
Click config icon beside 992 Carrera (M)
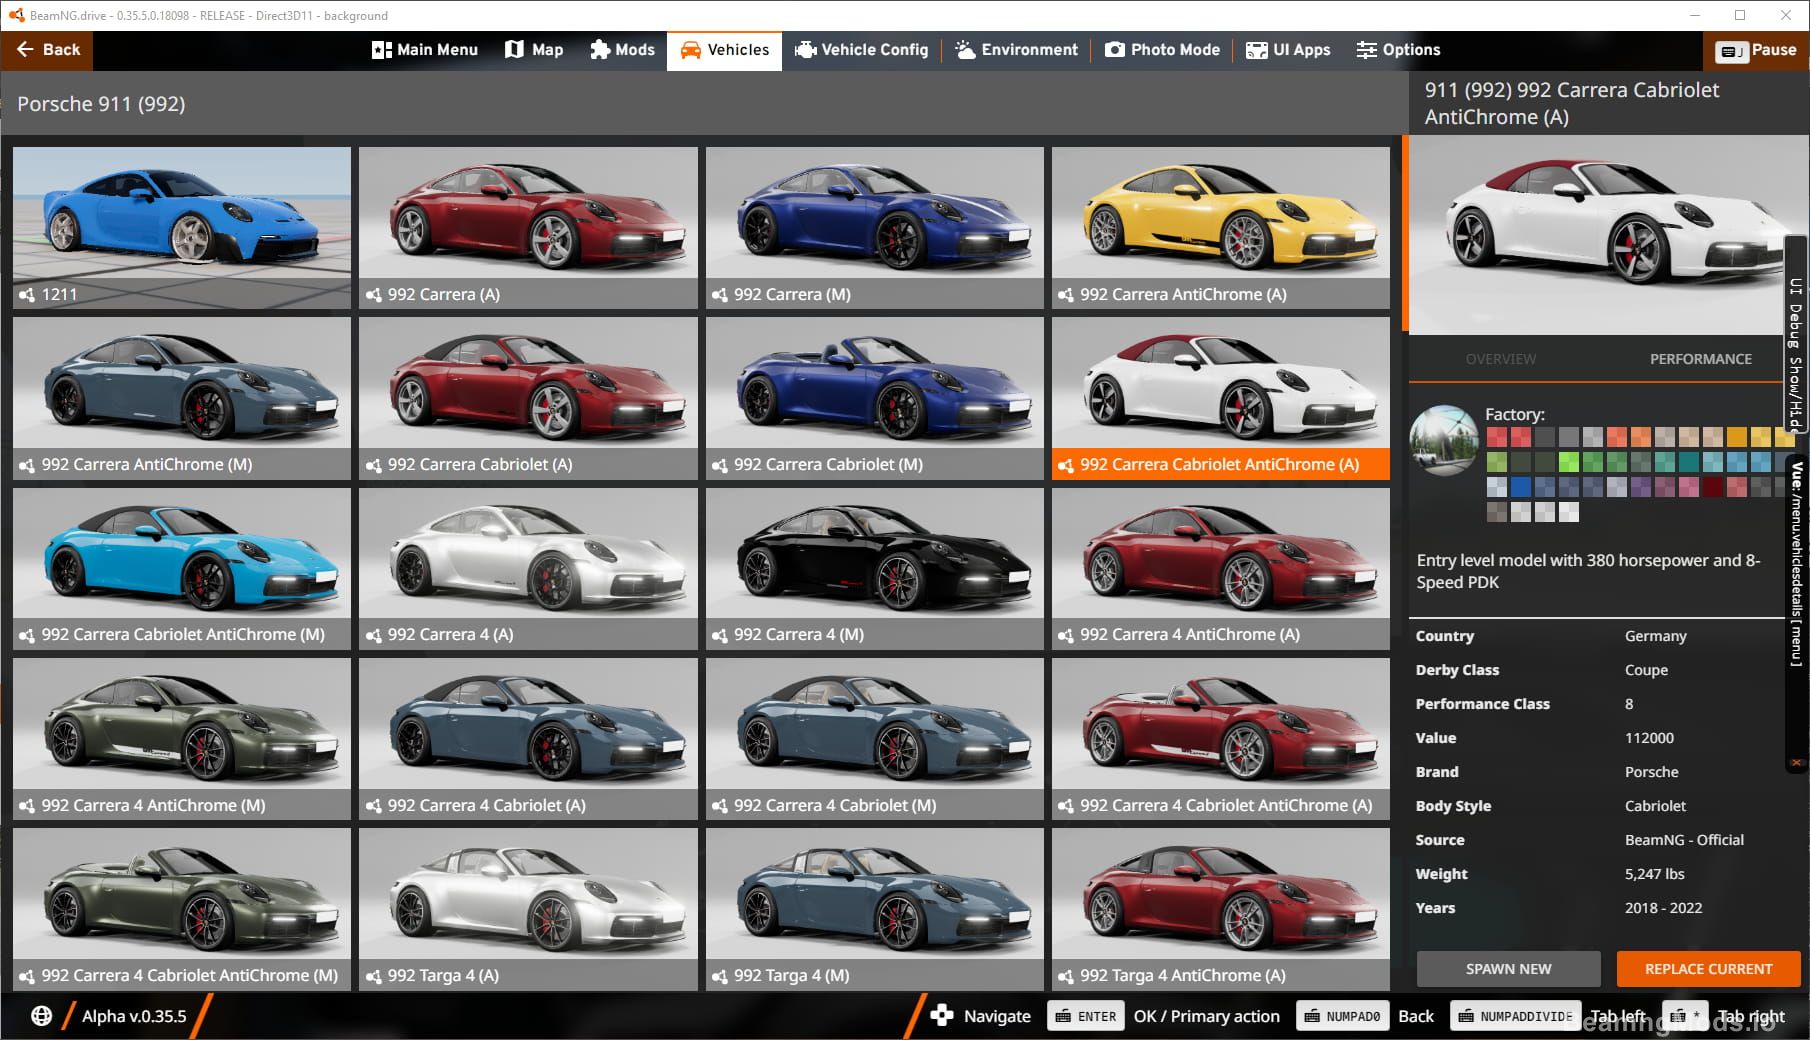[719, 295]
